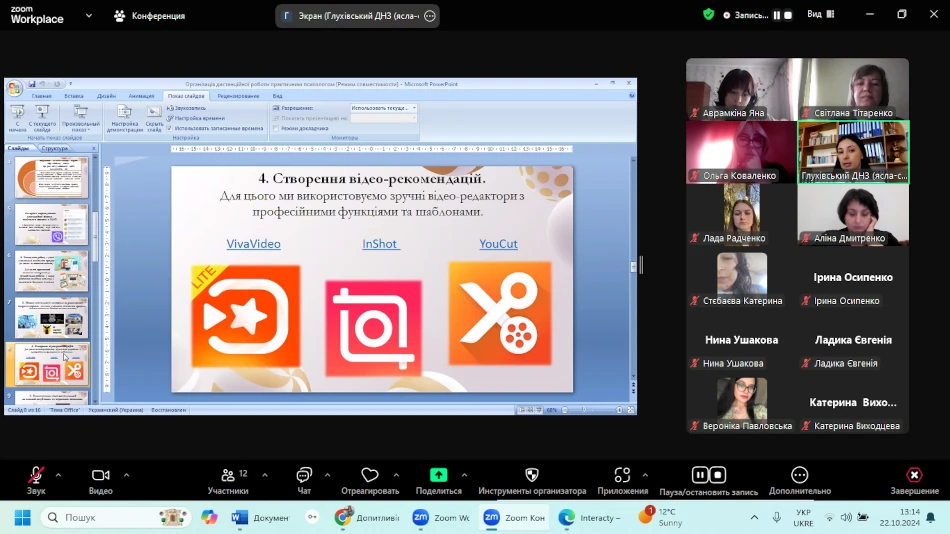Click the PowerPoint Office button
Viewport: 950px width, 534px height.
pos(14,88)
